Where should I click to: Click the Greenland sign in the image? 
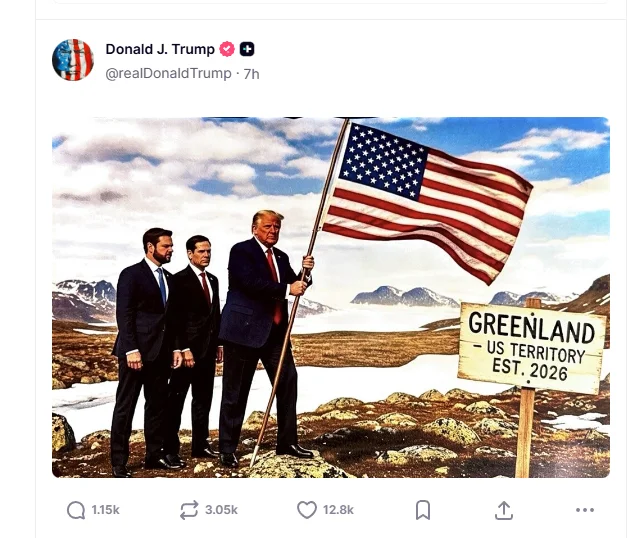click(x=531, y=347)
